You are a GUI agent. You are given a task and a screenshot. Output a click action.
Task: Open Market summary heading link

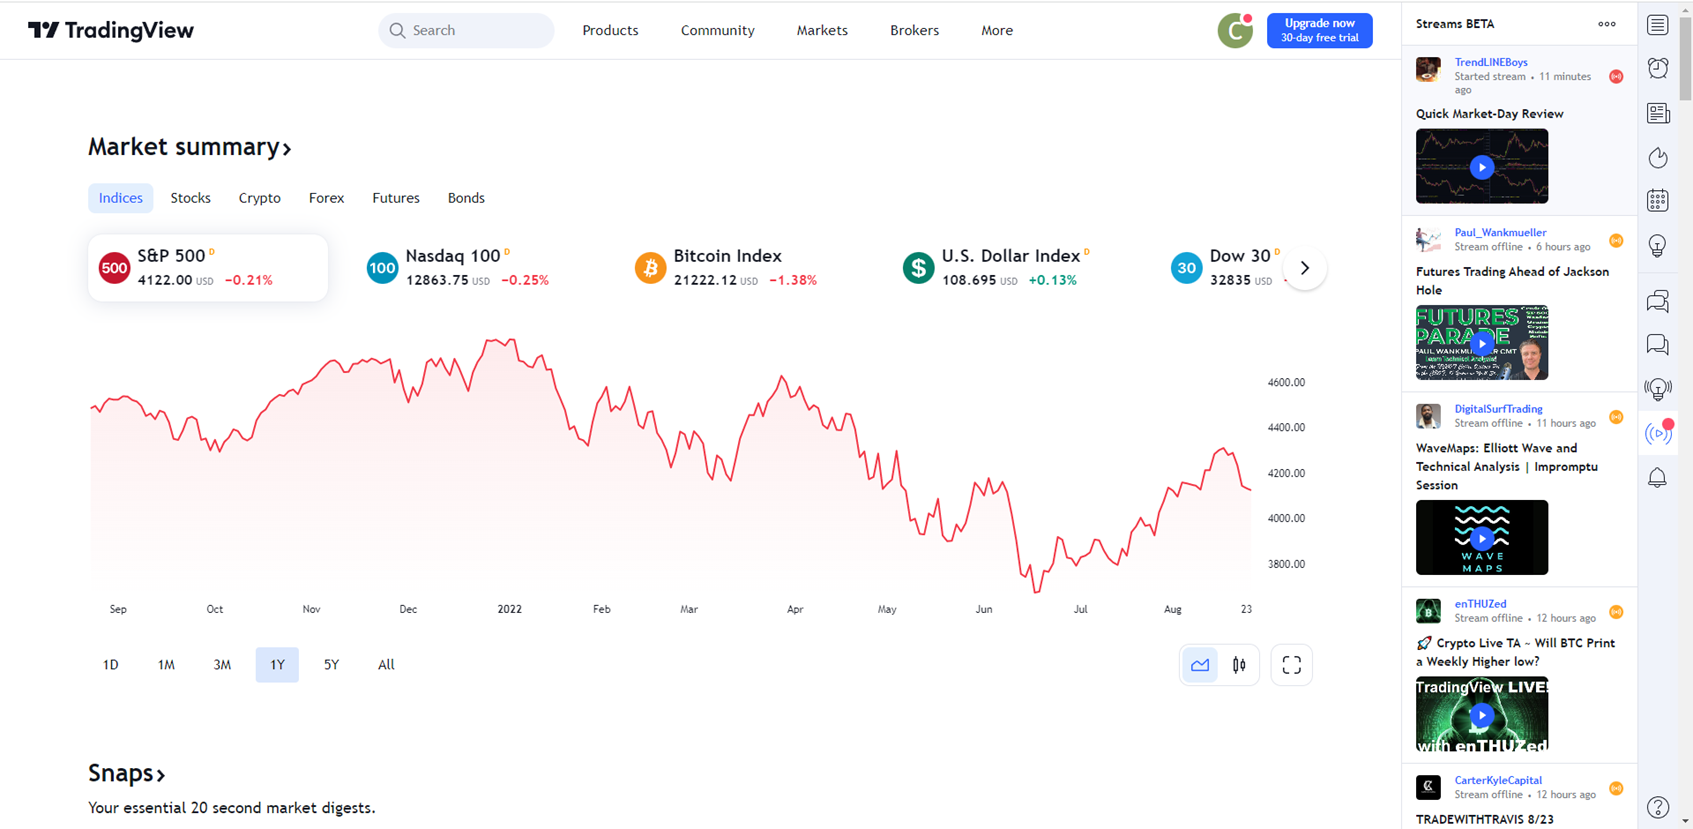tap(190, 147)
